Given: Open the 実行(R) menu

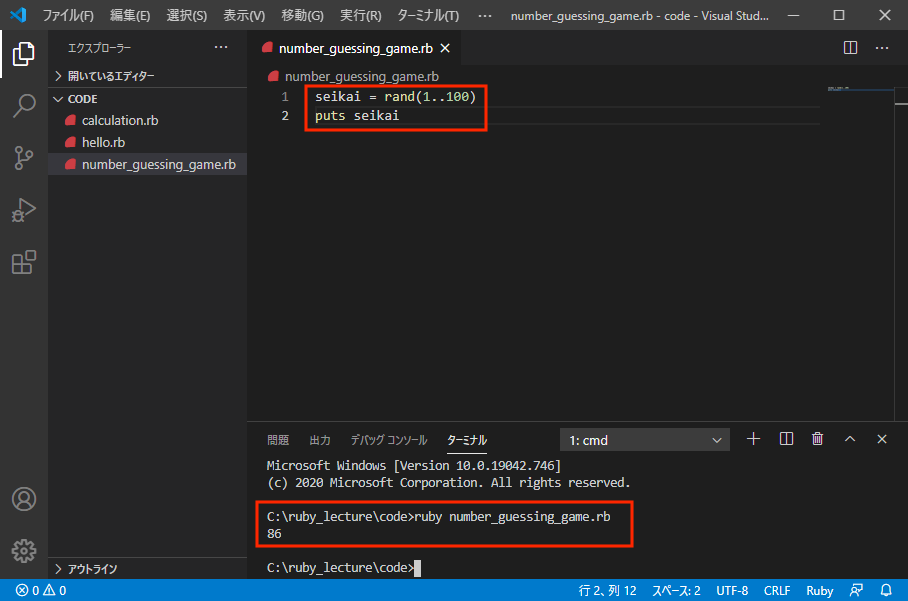Looking at the screenshot, I should point(360,16).
